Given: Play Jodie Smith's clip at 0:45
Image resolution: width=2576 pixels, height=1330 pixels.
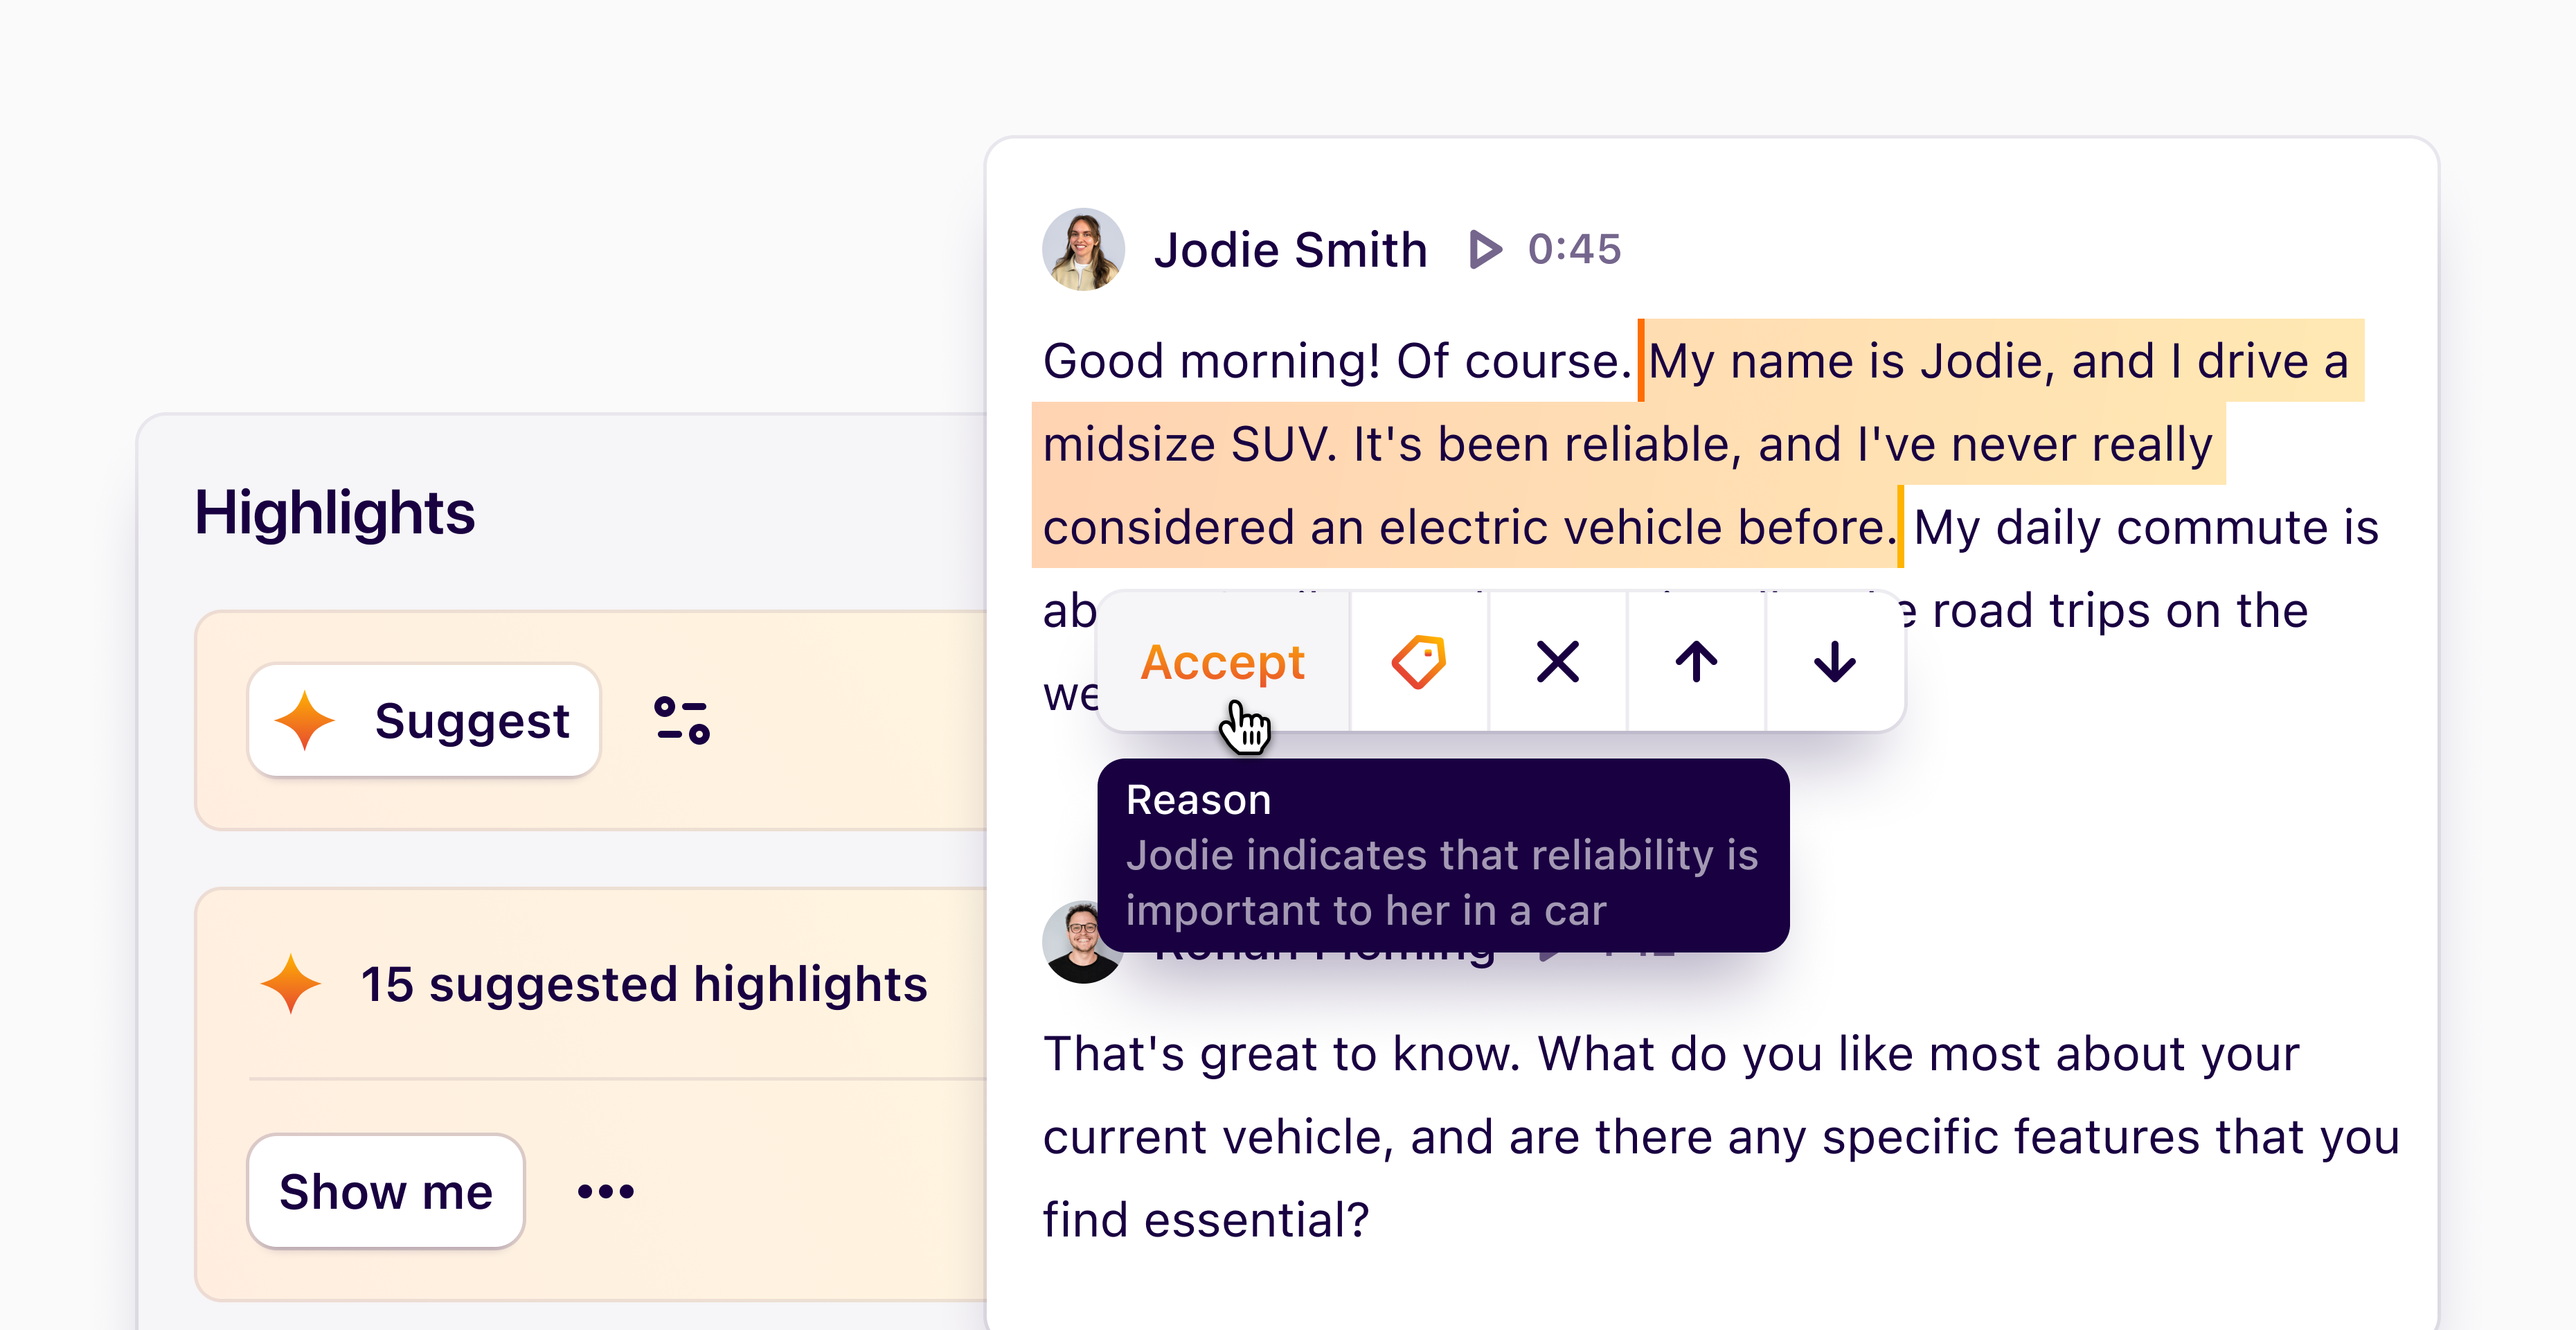Looking at the screenshot, I should (x=1485, y=249).
